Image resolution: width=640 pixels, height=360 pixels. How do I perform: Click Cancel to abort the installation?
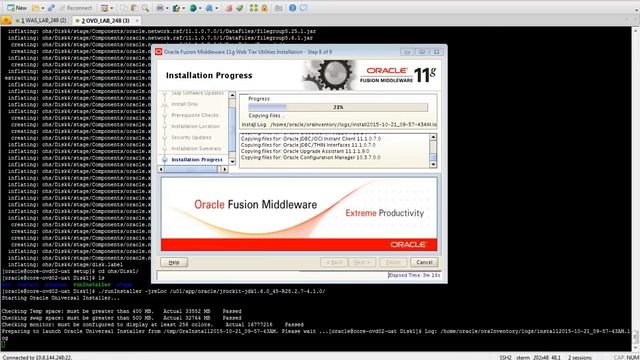[424, 262]
